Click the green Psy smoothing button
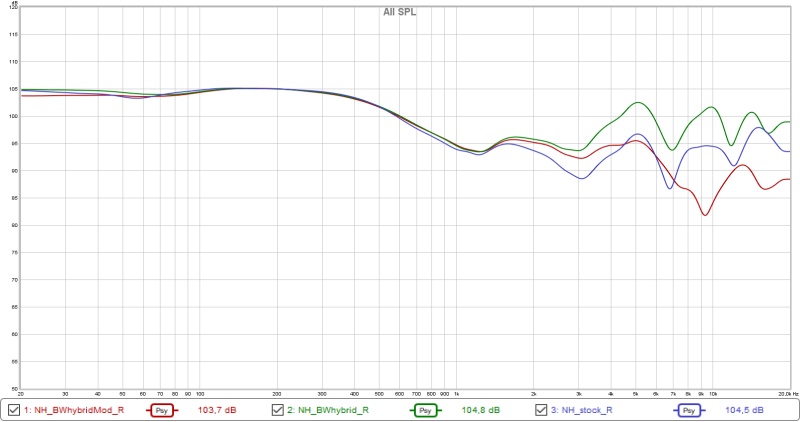Image resolution: width=800 pixels, height=422 pixels. [425, 410]
